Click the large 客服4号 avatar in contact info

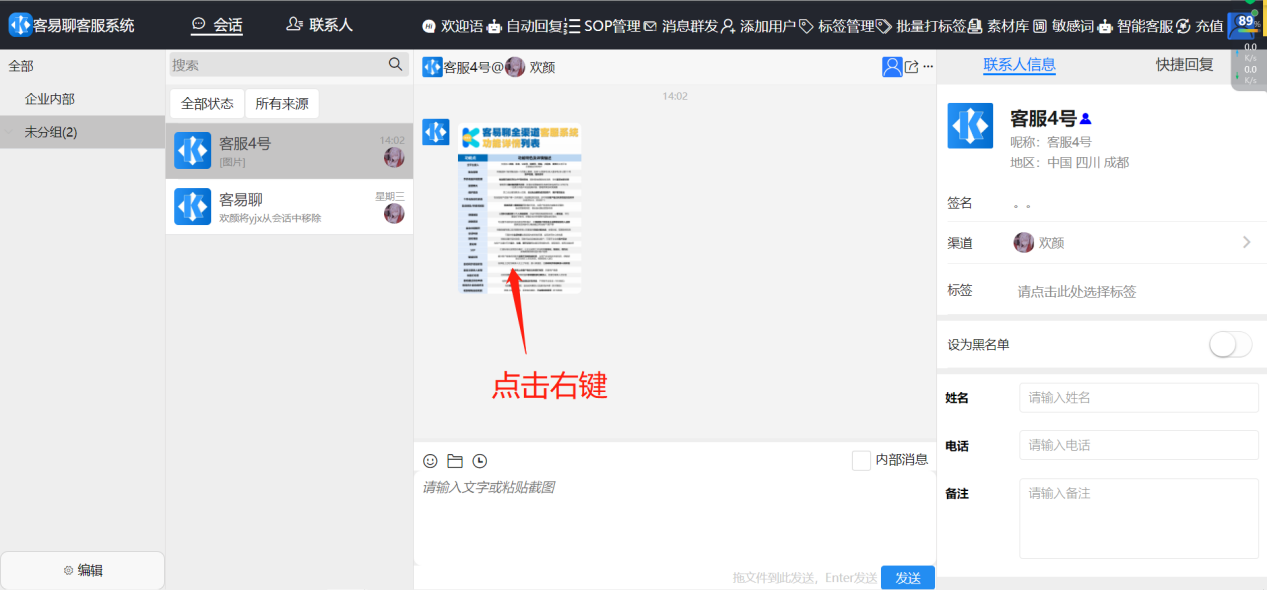(x=970, y=126)
